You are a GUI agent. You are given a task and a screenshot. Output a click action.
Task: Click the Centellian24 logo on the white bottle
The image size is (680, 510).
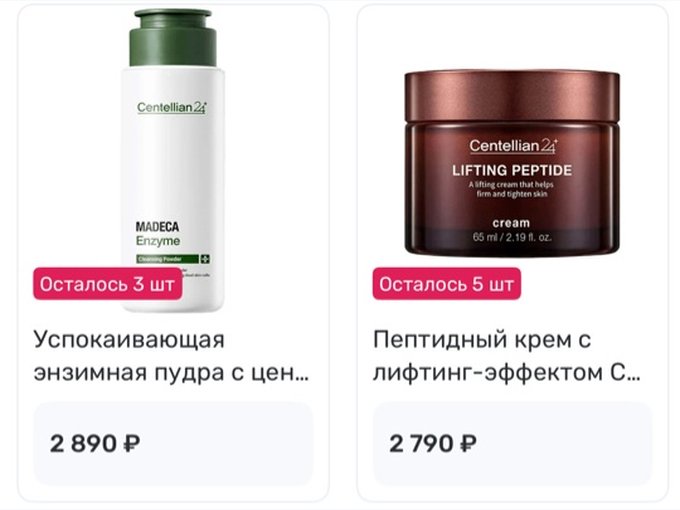(x=172, y=108)
